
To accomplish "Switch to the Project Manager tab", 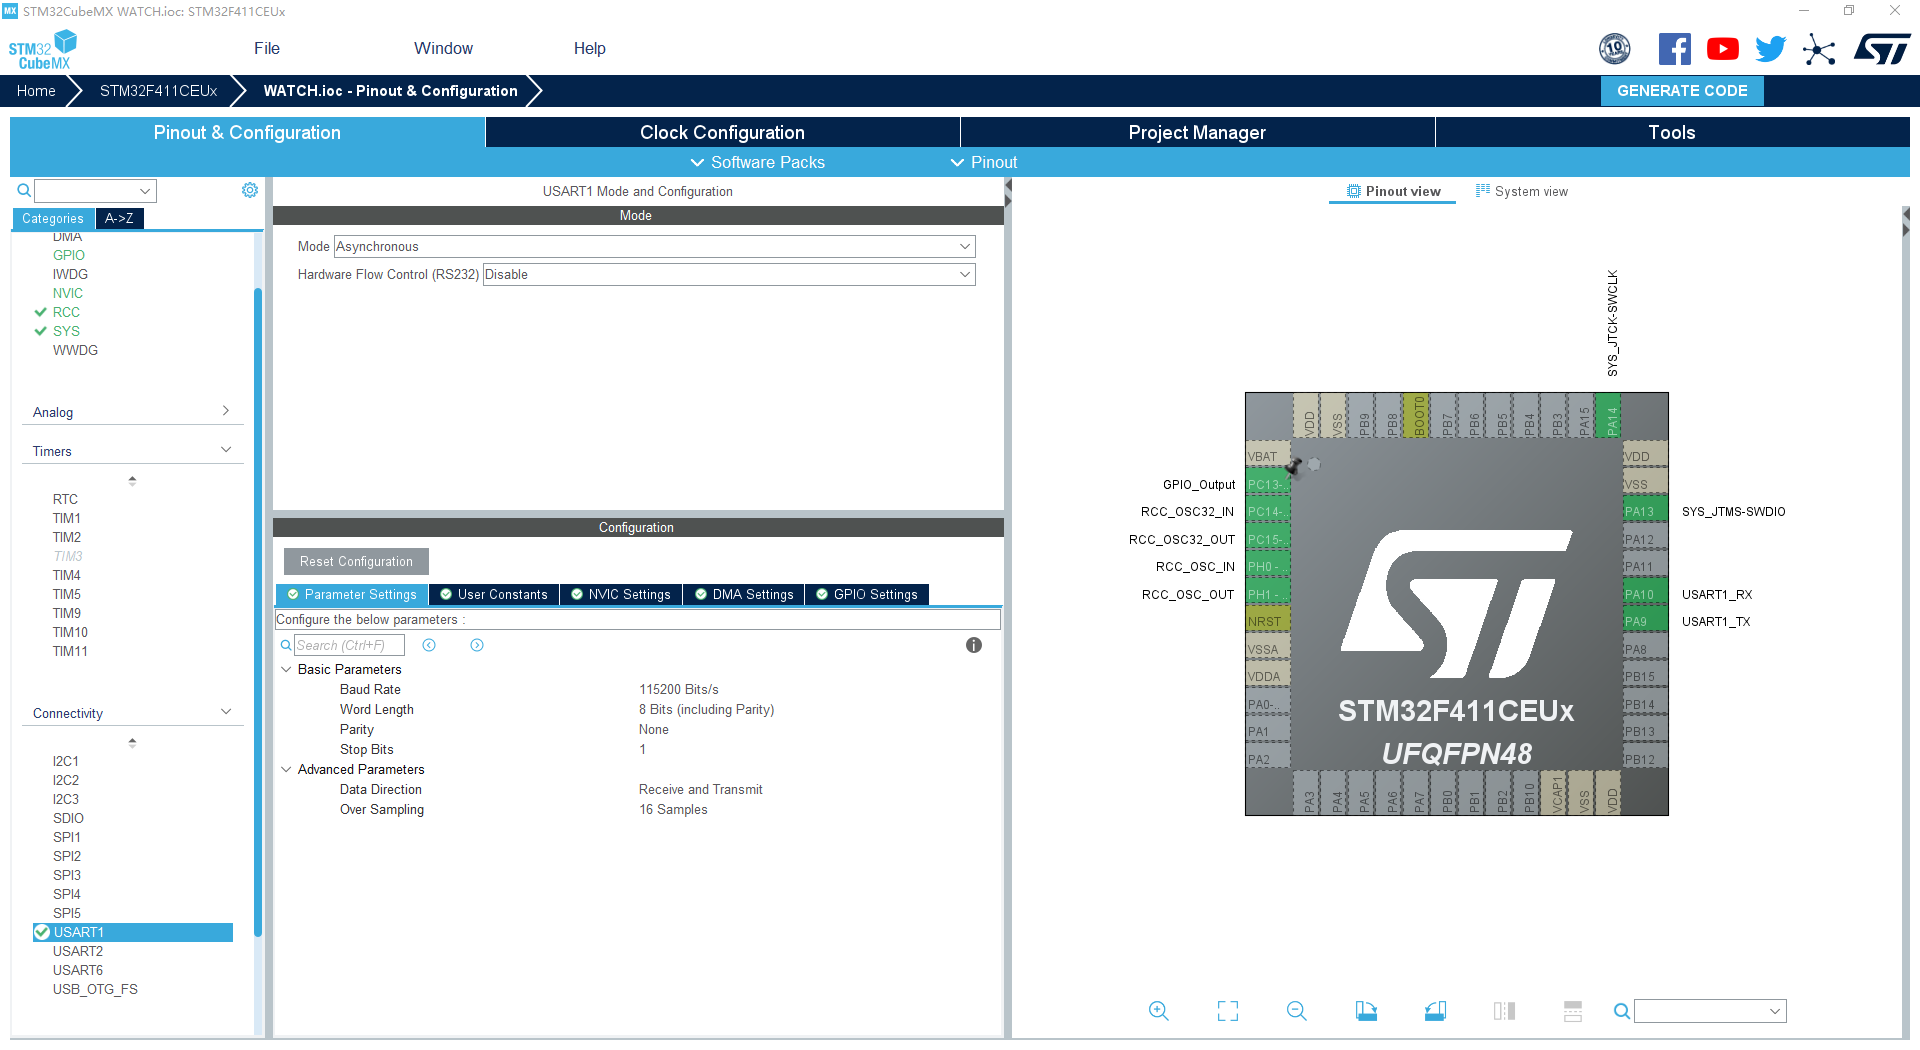I will [1197, 132].
